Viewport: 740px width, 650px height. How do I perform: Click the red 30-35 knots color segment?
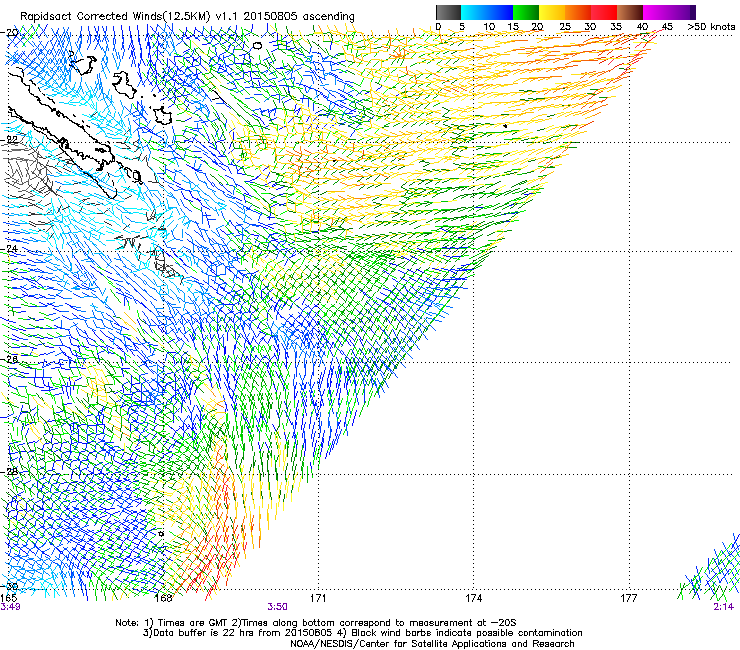(604, 12)
